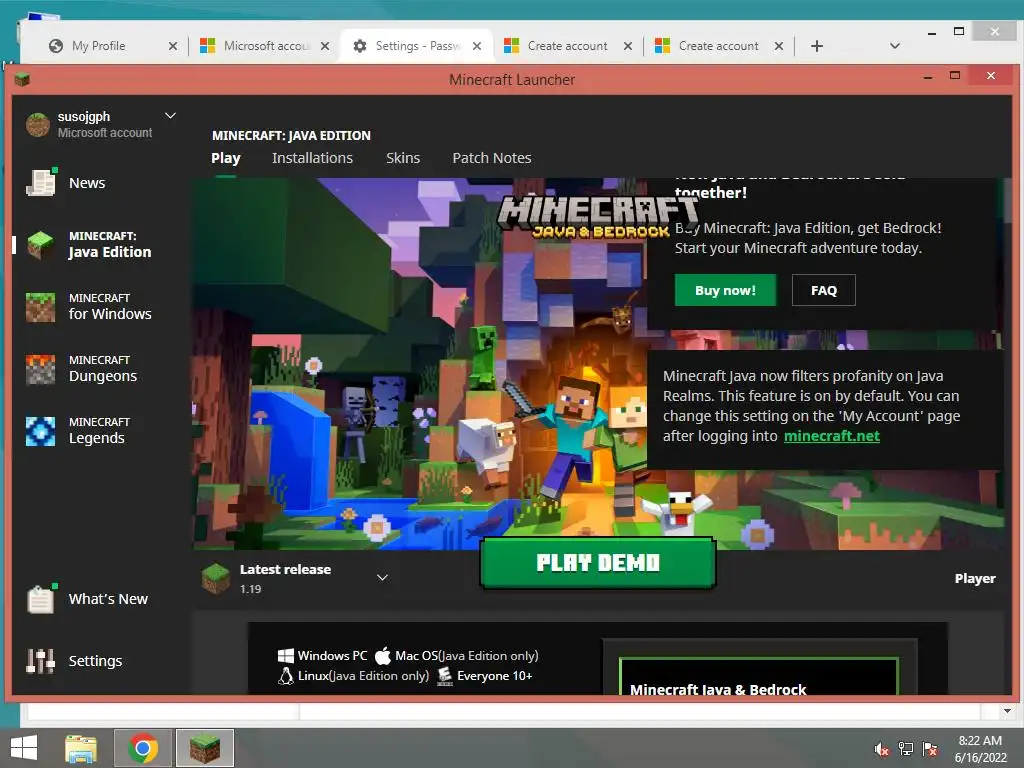Click the MINECRAFT: JAVA EDITION heading
1024x768 pixels.
[291, 136]
